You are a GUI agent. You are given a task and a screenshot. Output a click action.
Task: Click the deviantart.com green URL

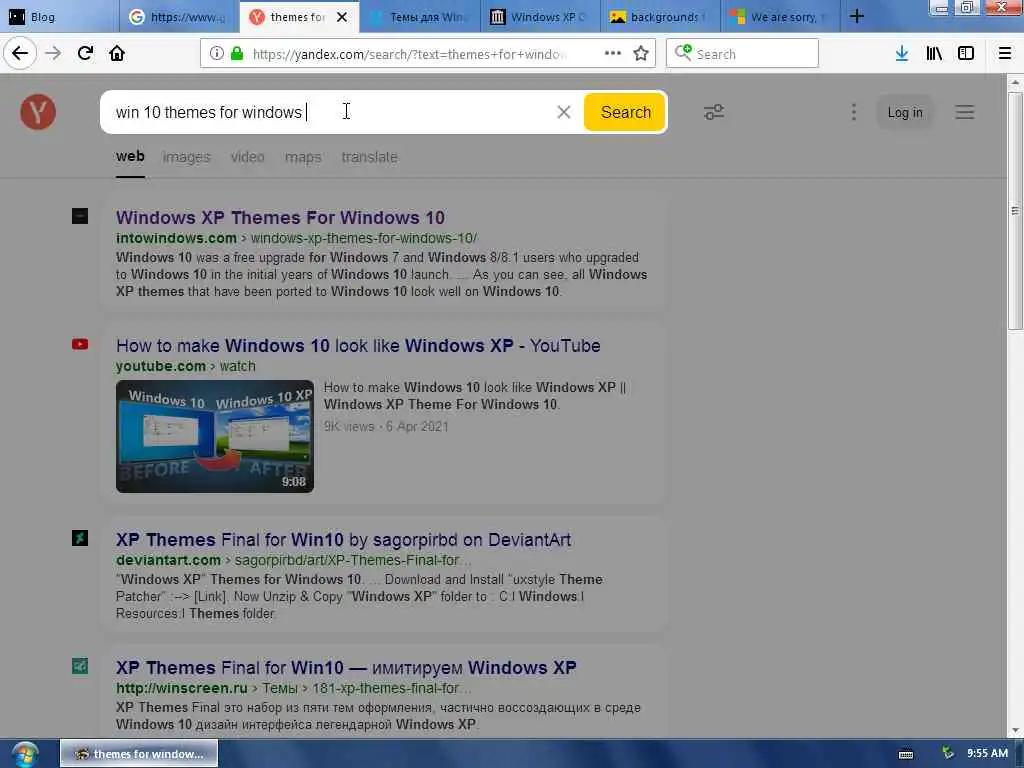pos(293,560)
